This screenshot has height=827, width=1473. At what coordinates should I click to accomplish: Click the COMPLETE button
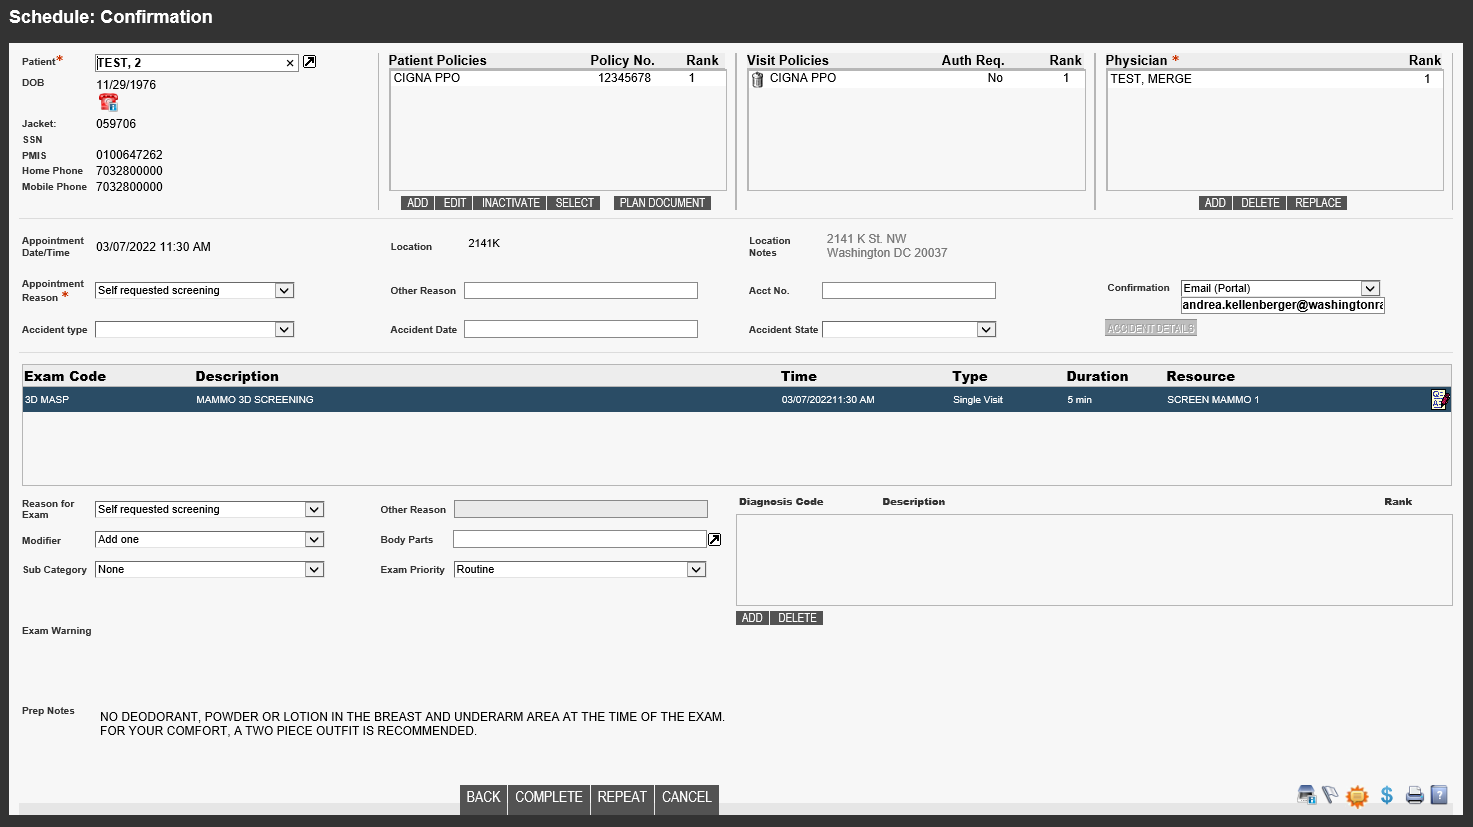pyautogui.click(x=549, y=797)
